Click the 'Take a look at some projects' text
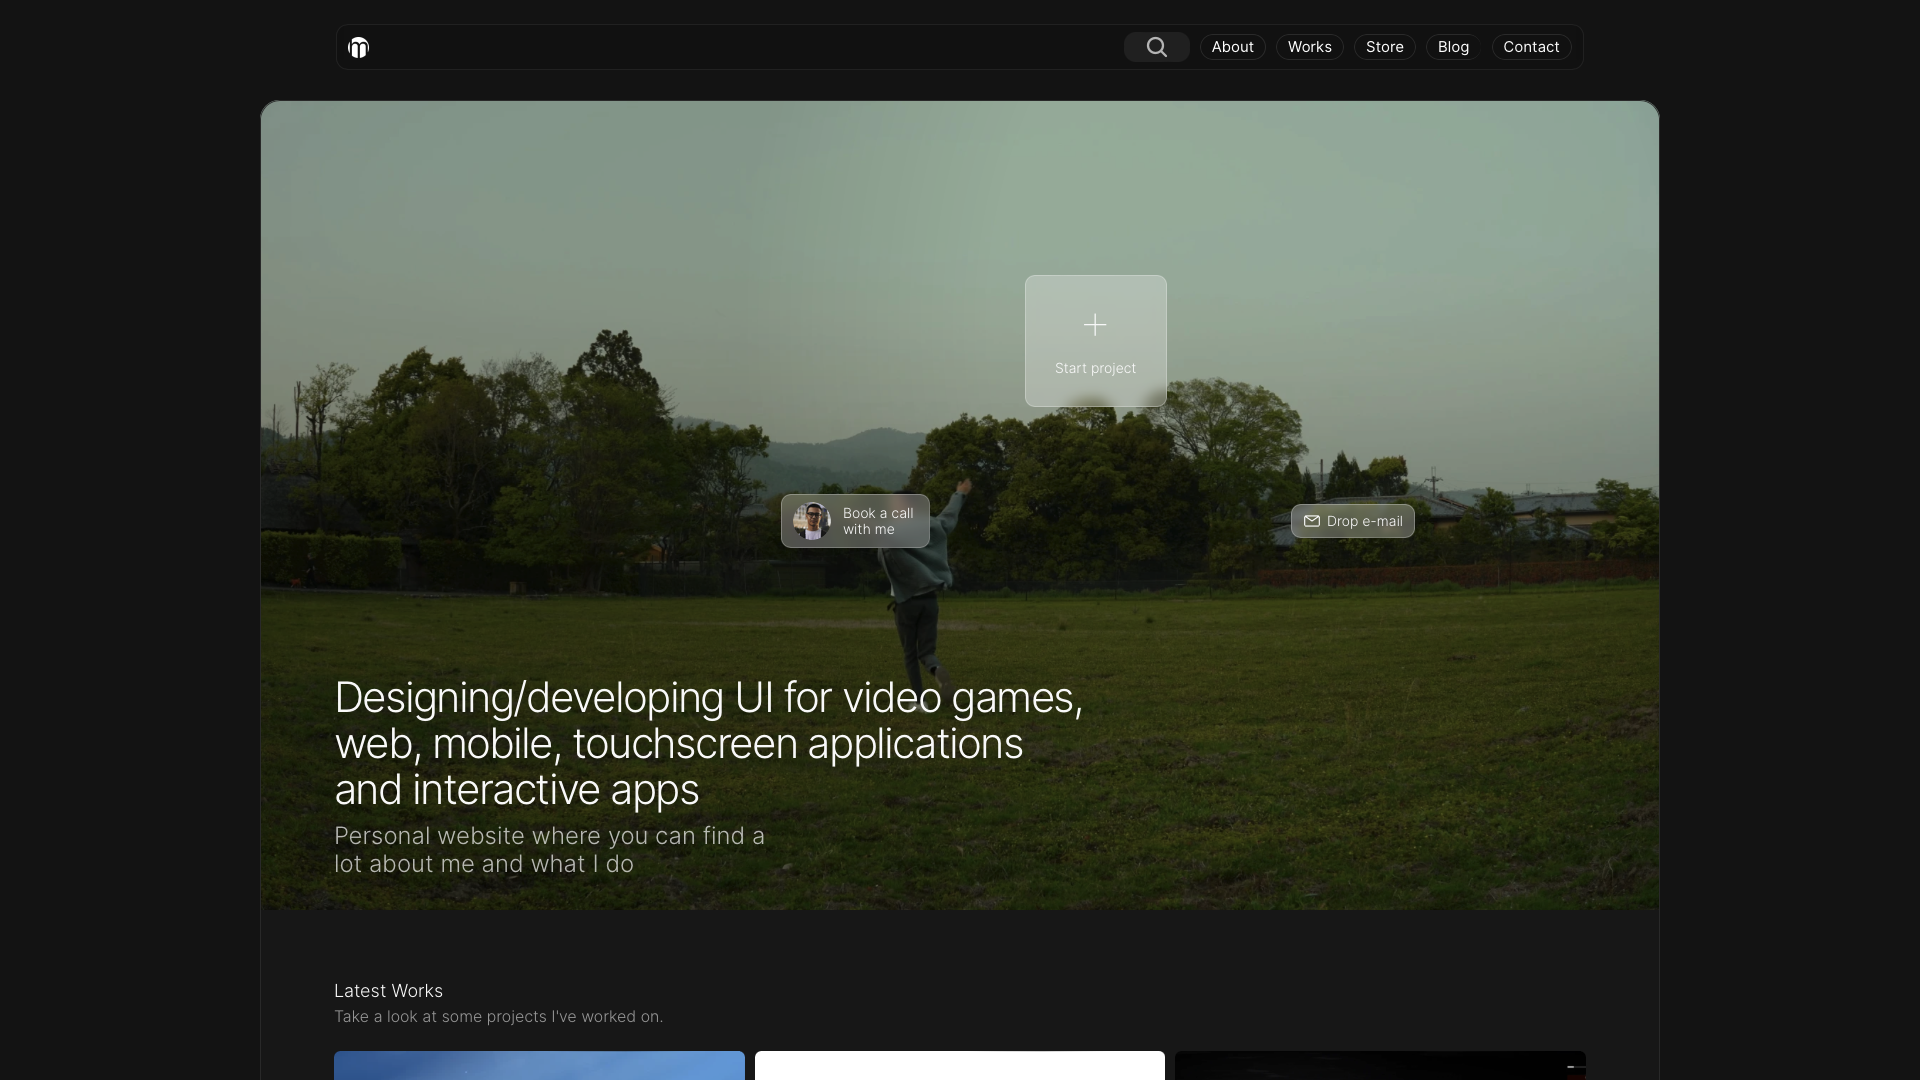The image size is (1920, 1080). point(498,1017)
